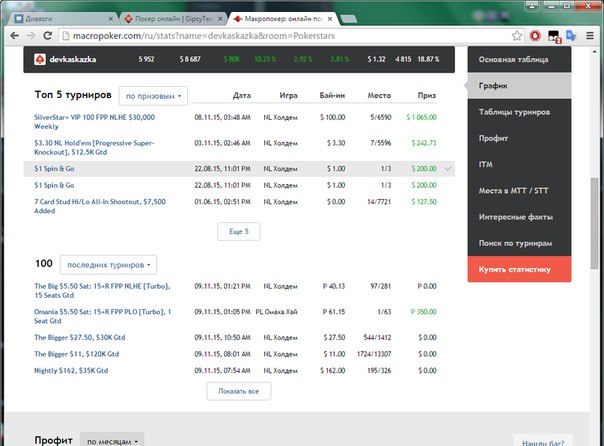Click the PokerStars icon beside devkaskazka
This screenshot has height=446, width=604.
click(40, 59)
